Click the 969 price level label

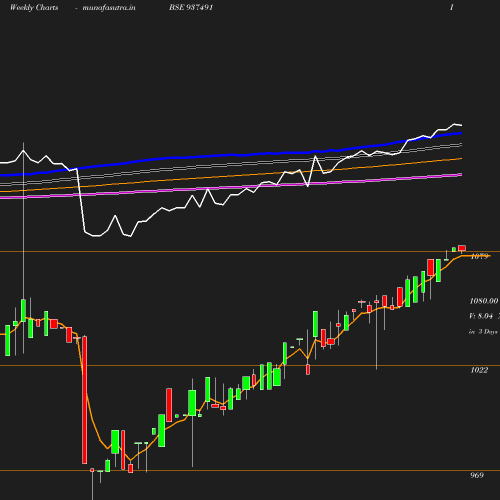click(477, 475)
